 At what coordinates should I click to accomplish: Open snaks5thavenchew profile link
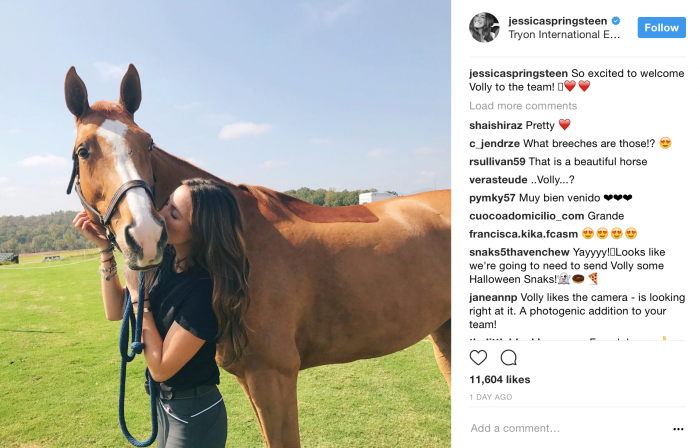point(519,252)
